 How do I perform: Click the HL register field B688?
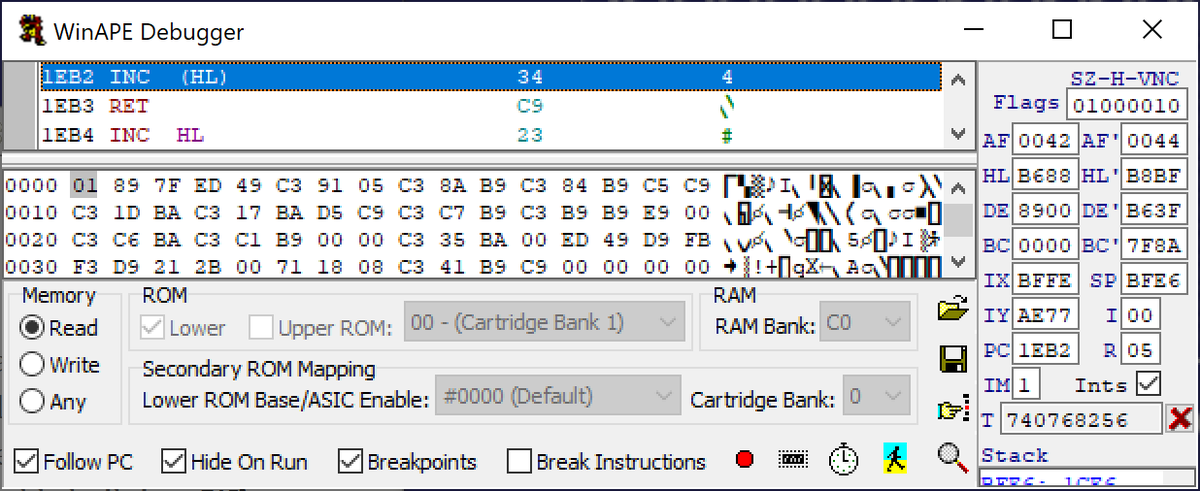pos(1046,176)
